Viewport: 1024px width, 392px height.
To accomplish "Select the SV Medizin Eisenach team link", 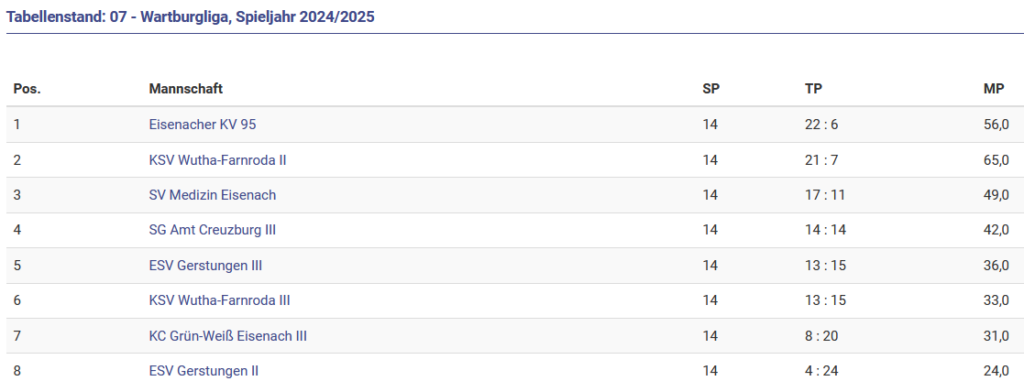I will pyautogui.click(x=212, y=195).
